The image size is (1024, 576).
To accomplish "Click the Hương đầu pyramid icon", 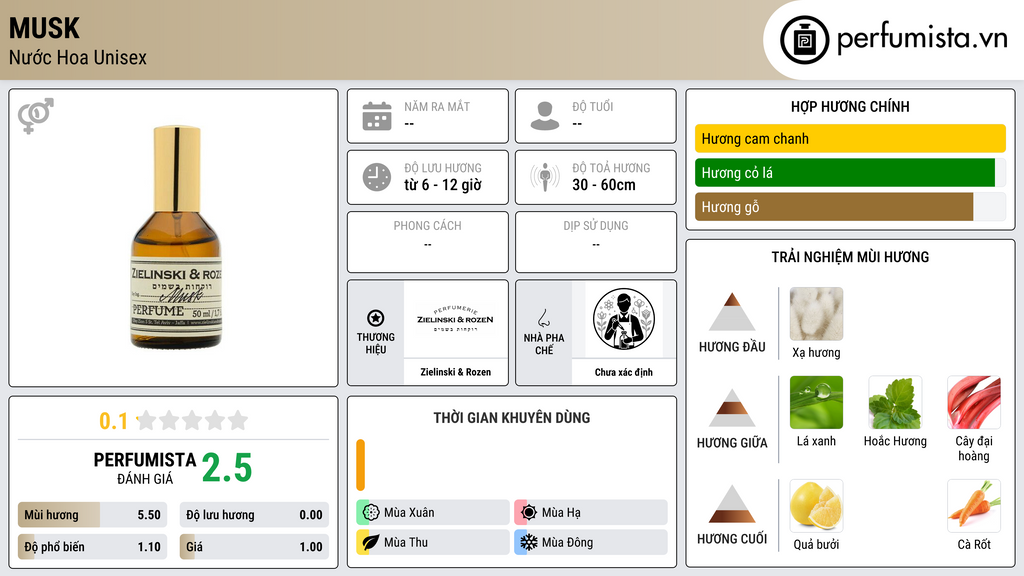I will click(x=732, y=312).
